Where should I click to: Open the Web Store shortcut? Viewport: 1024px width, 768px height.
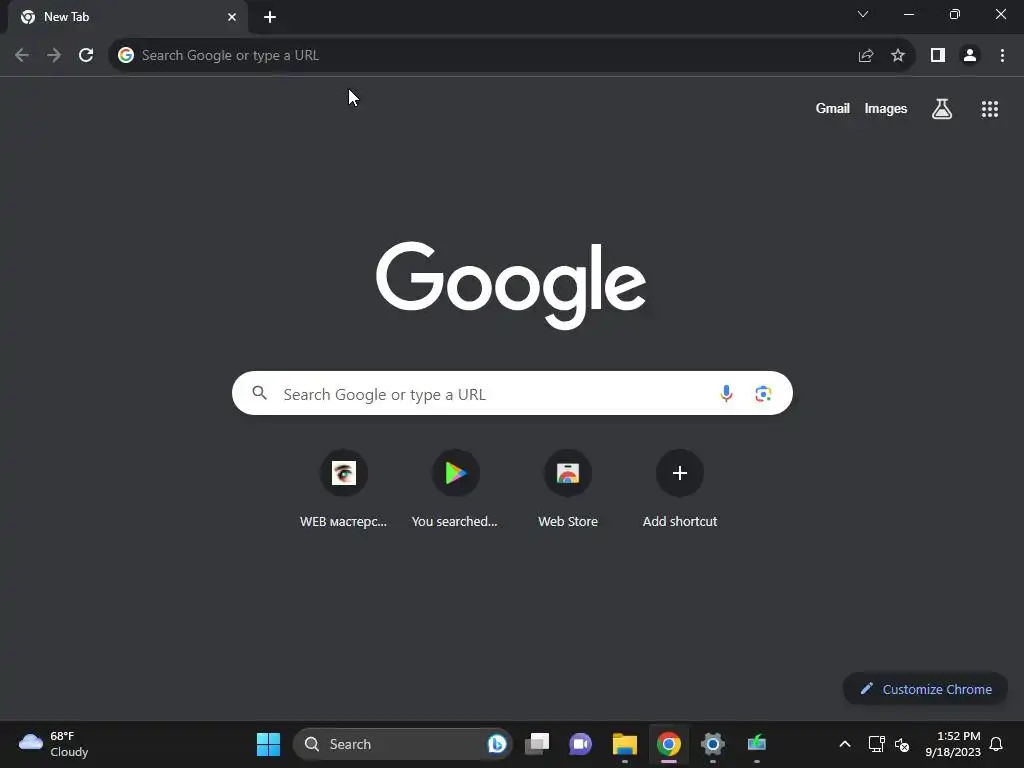pyautogui.click(x=568, y=489)
